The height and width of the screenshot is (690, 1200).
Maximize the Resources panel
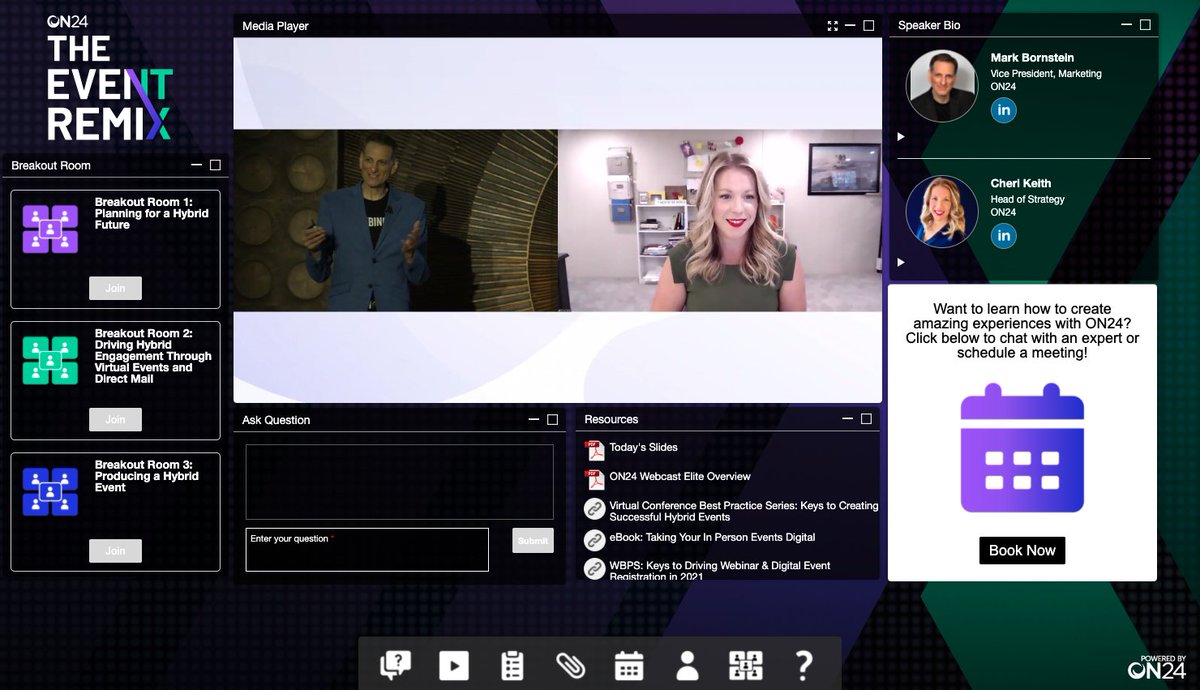(x=867, y=419)
